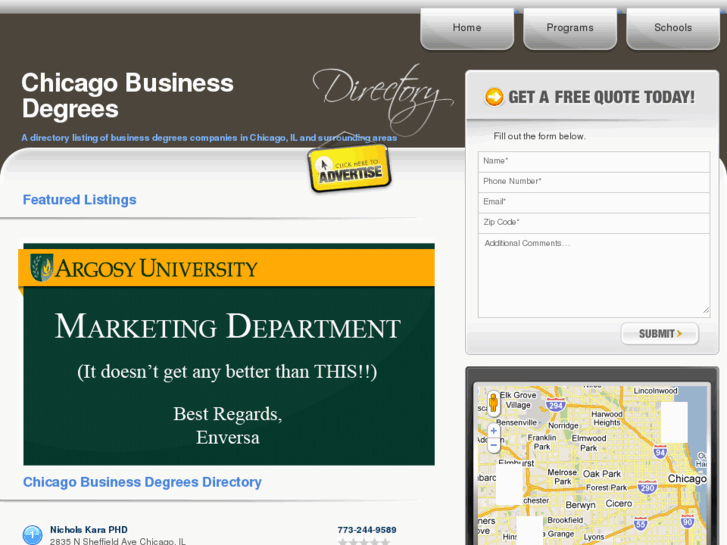
Task: Open the Argosy University banner ad
Action: tap(227, 354)
